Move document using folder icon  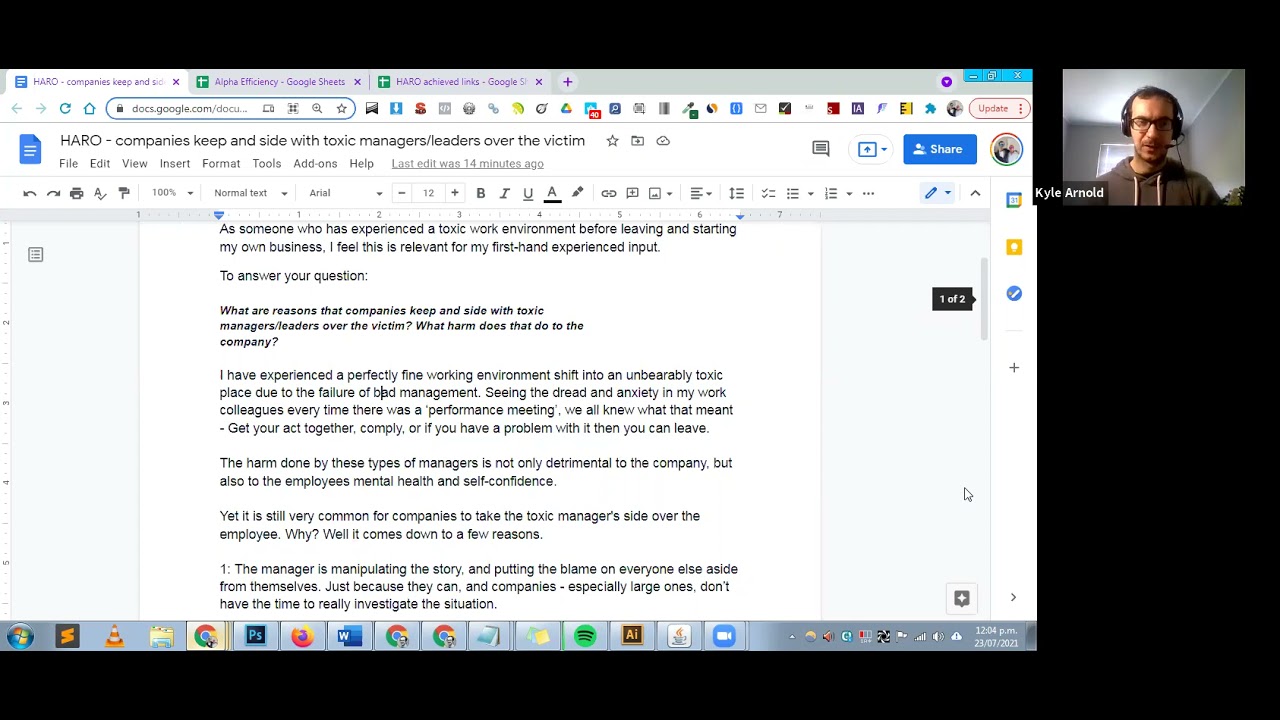click(637, 141)
